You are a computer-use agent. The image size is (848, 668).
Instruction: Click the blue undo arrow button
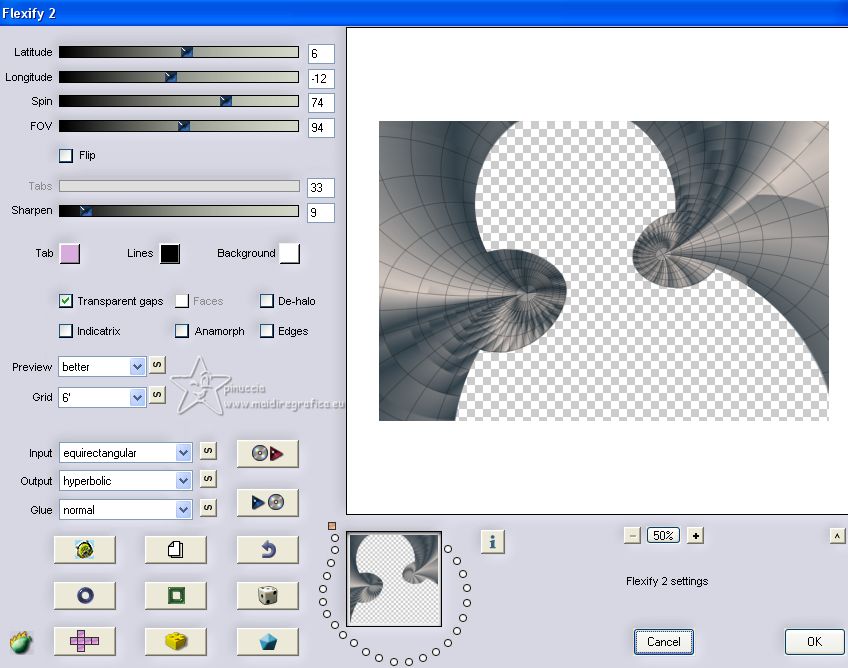268,550
